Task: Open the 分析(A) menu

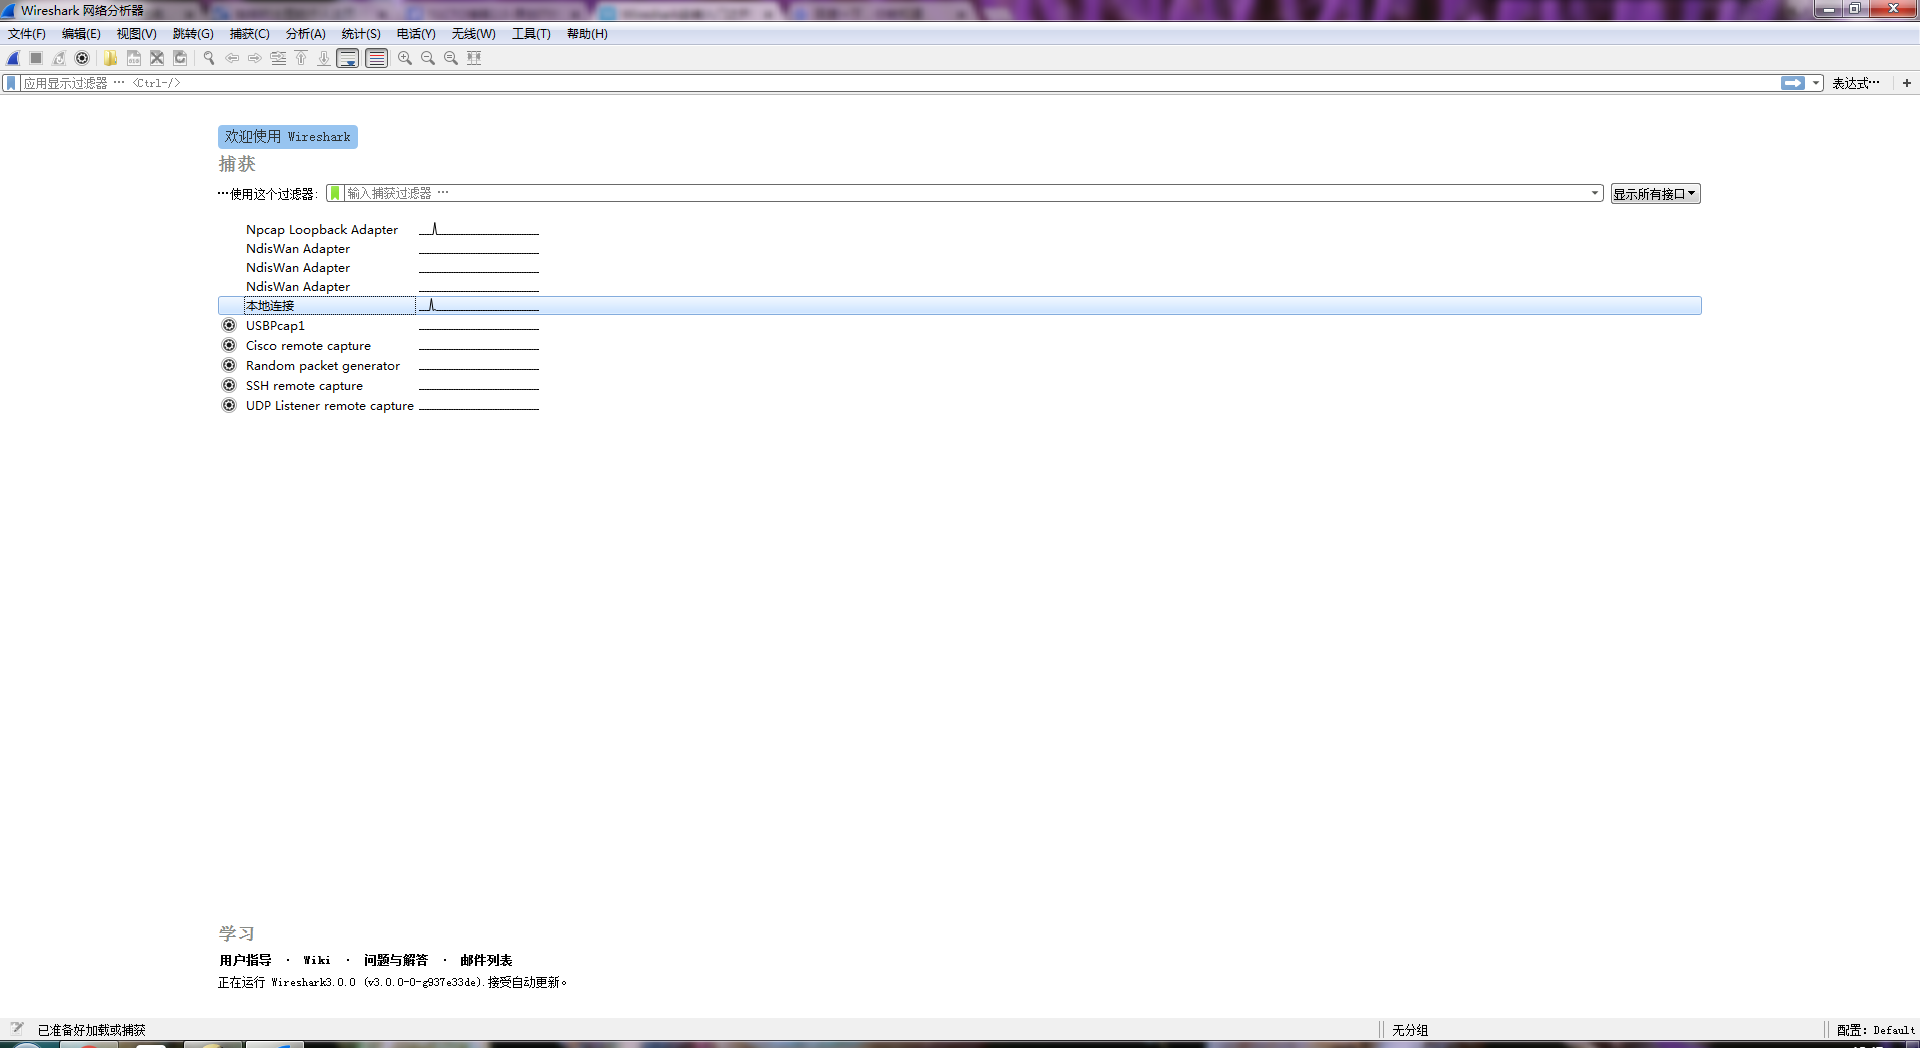Action: 305,34
